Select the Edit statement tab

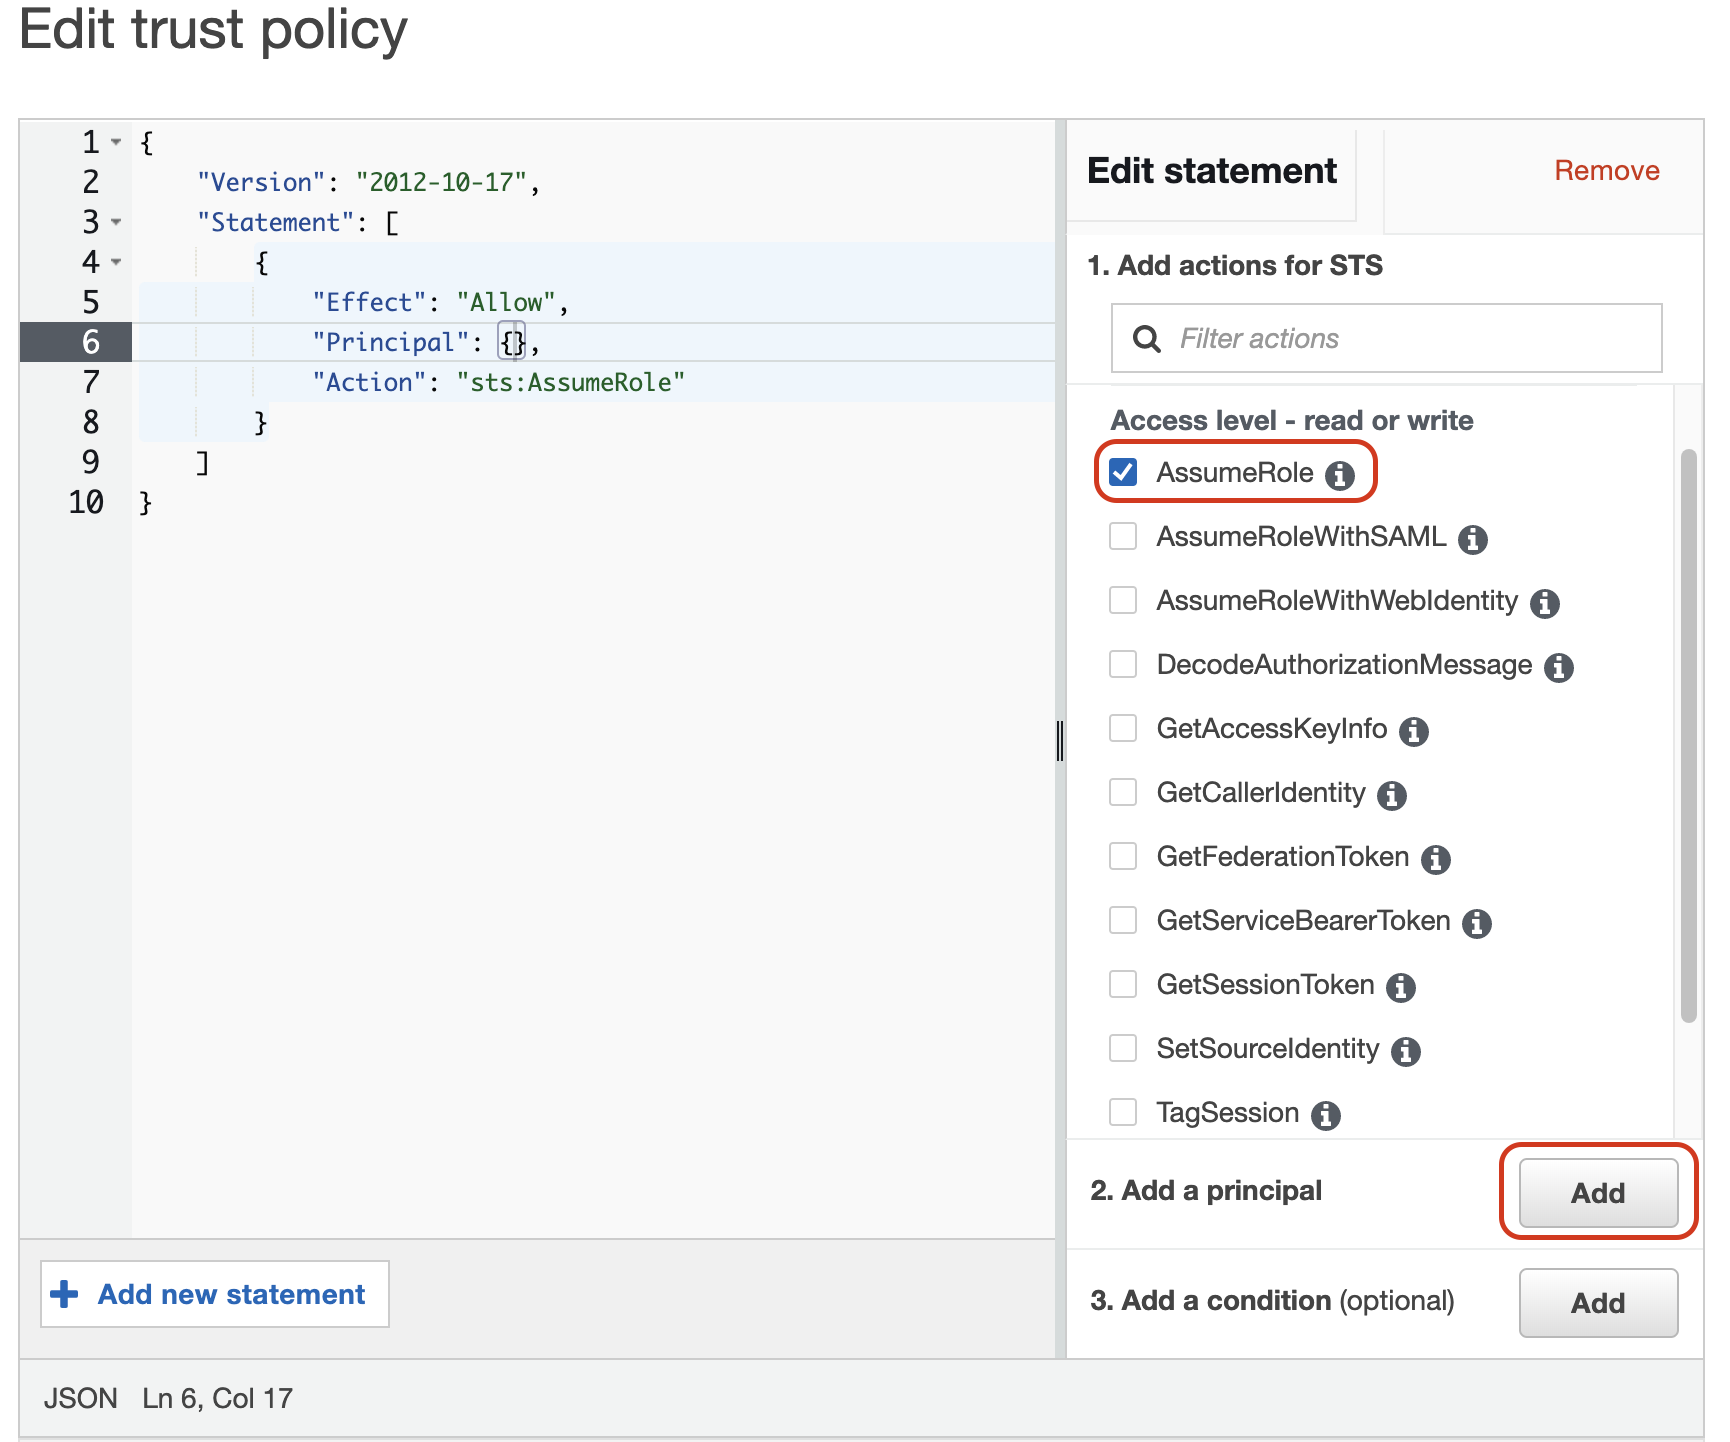1211,171
